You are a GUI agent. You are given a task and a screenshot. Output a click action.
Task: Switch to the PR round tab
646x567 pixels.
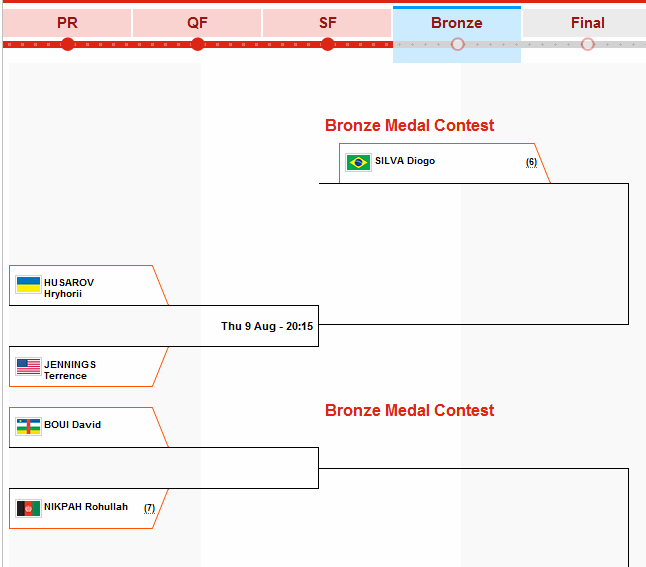point(67,23)
